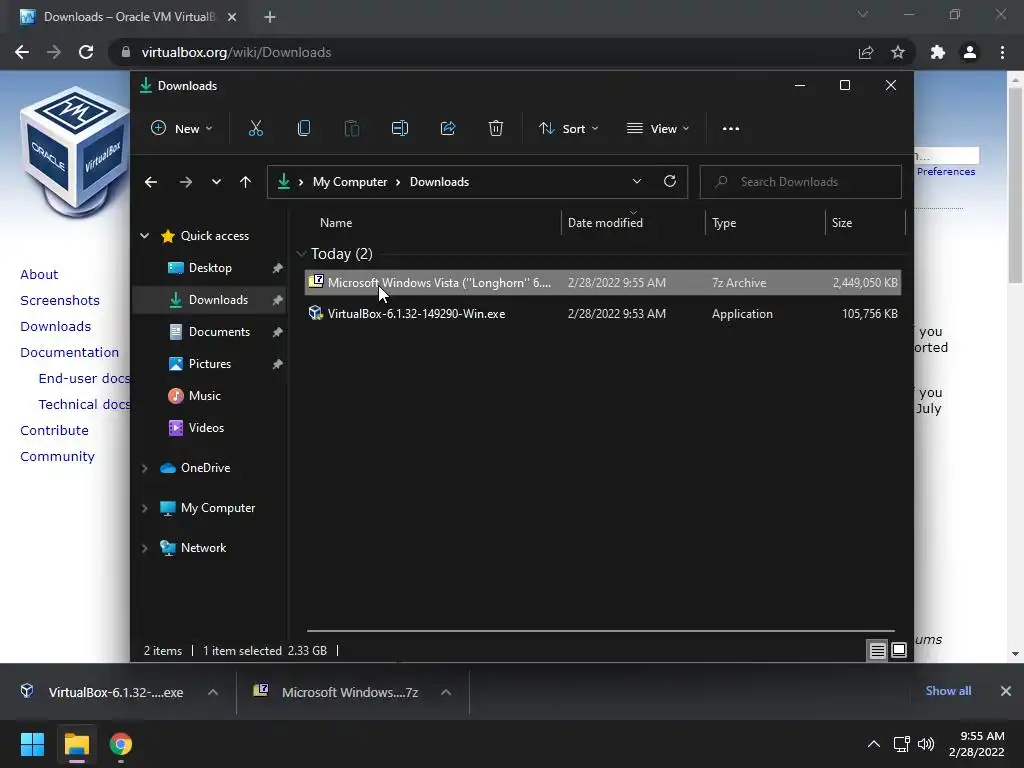The height and width of the screenshot is (768, 1024).
Task: Bookmark this page with star icon
Action: [x=898, y=52]
